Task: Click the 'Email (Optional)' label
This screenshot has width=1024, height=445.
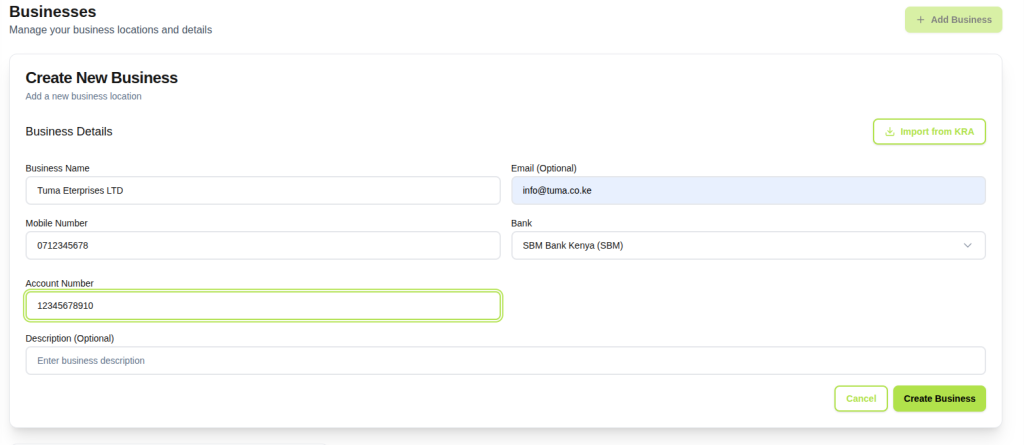Action: tap(543, 168)
